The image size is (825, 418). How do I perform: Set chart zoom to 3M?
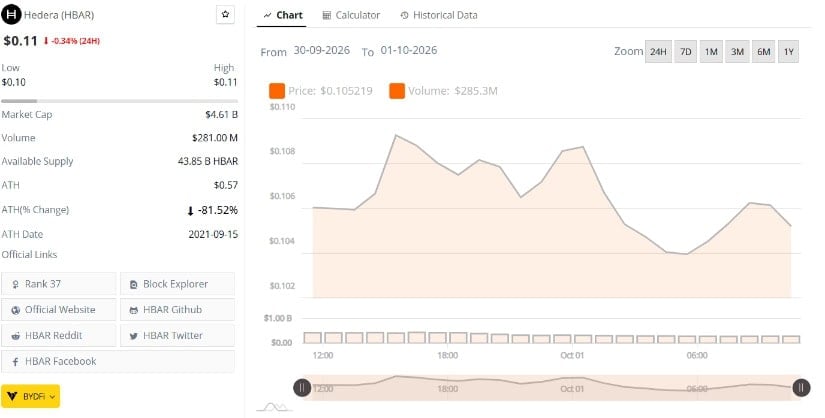[737, 52]
